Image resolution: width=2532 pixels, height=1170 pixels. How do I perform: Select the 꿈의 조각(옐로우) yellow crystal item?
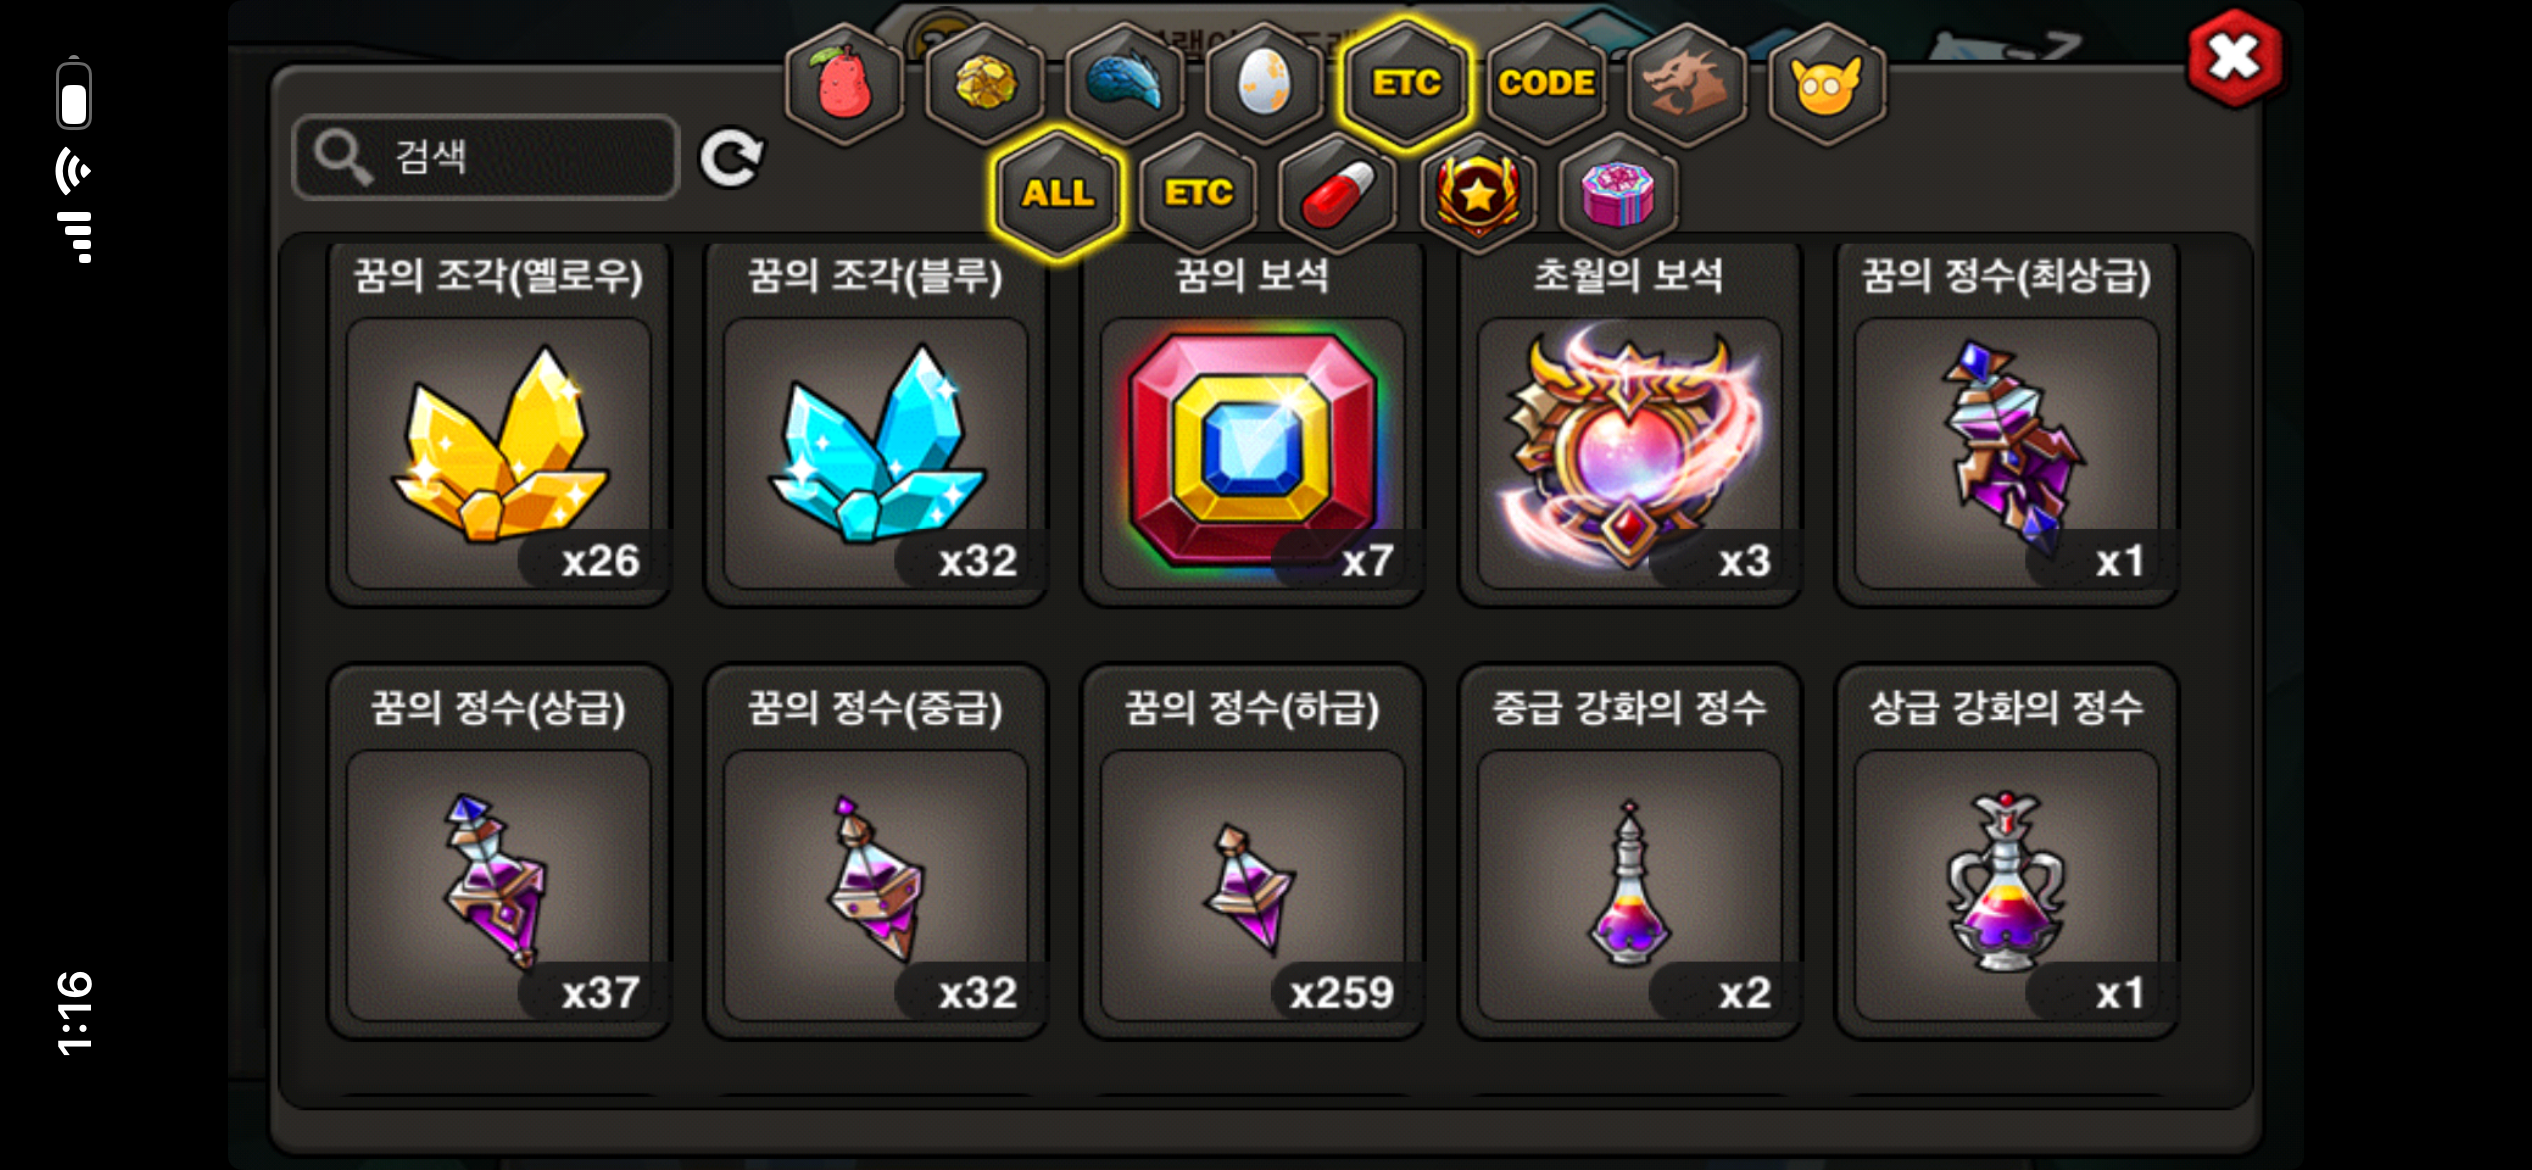tap(499, 424)
